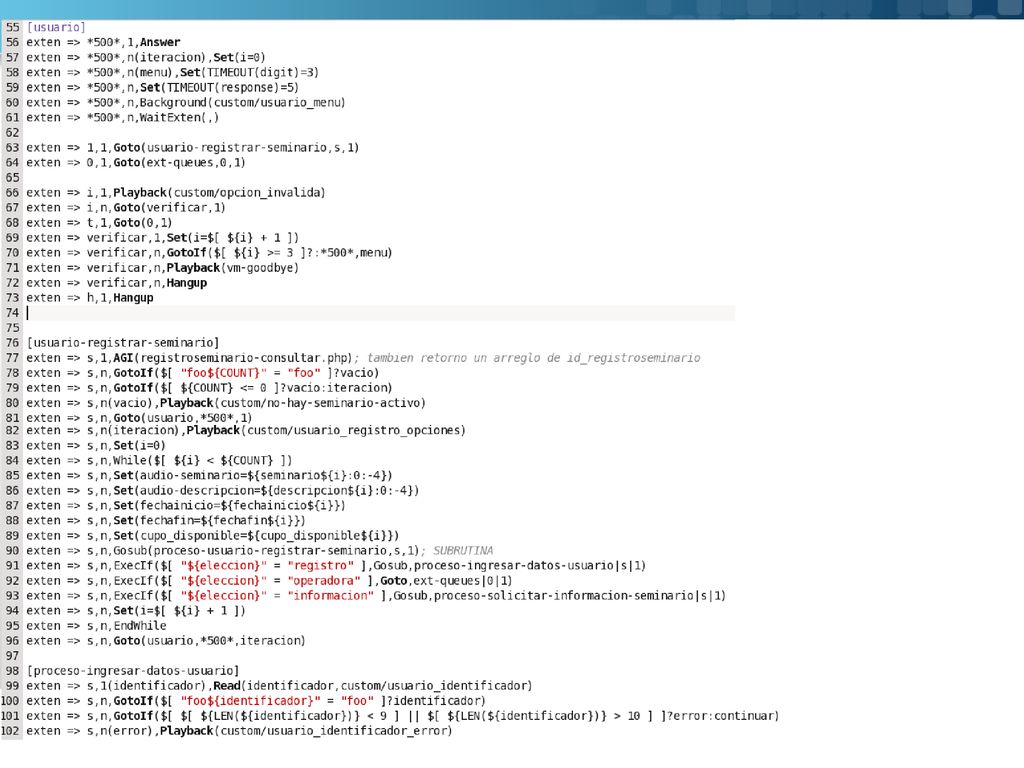This screenshot has width=1024, height=768.
Task: Click Set(audio-descripcion=...) on line 86
Action: coord(266,490)
